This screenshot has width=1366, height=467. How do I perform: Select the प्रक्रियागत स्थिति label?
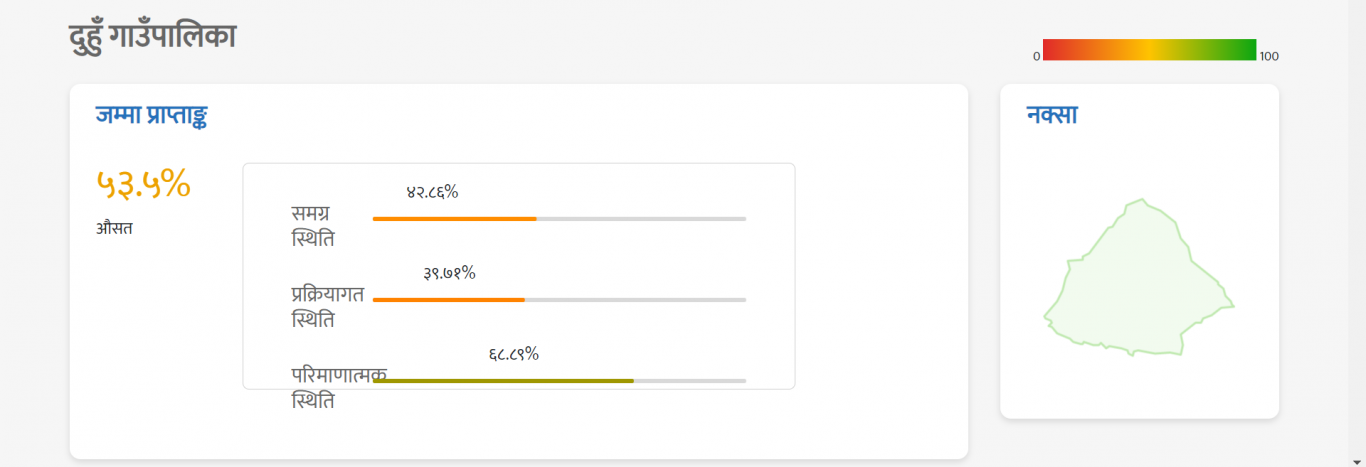328,307
